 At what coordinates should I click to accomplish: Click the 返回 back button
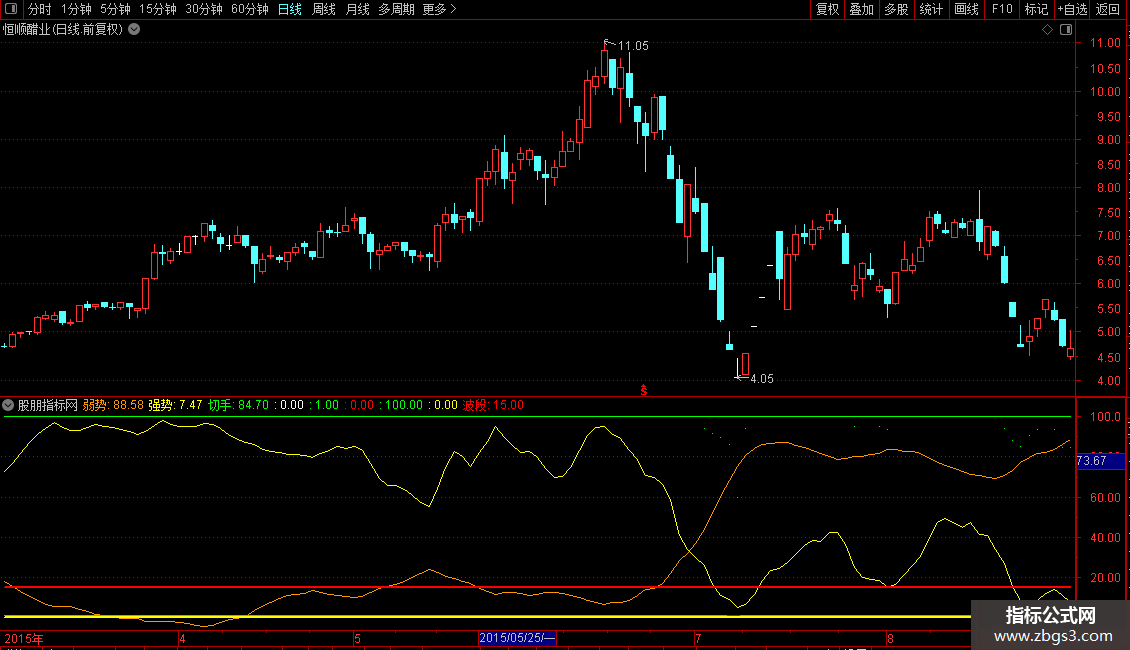click(x=1108, y=9)
